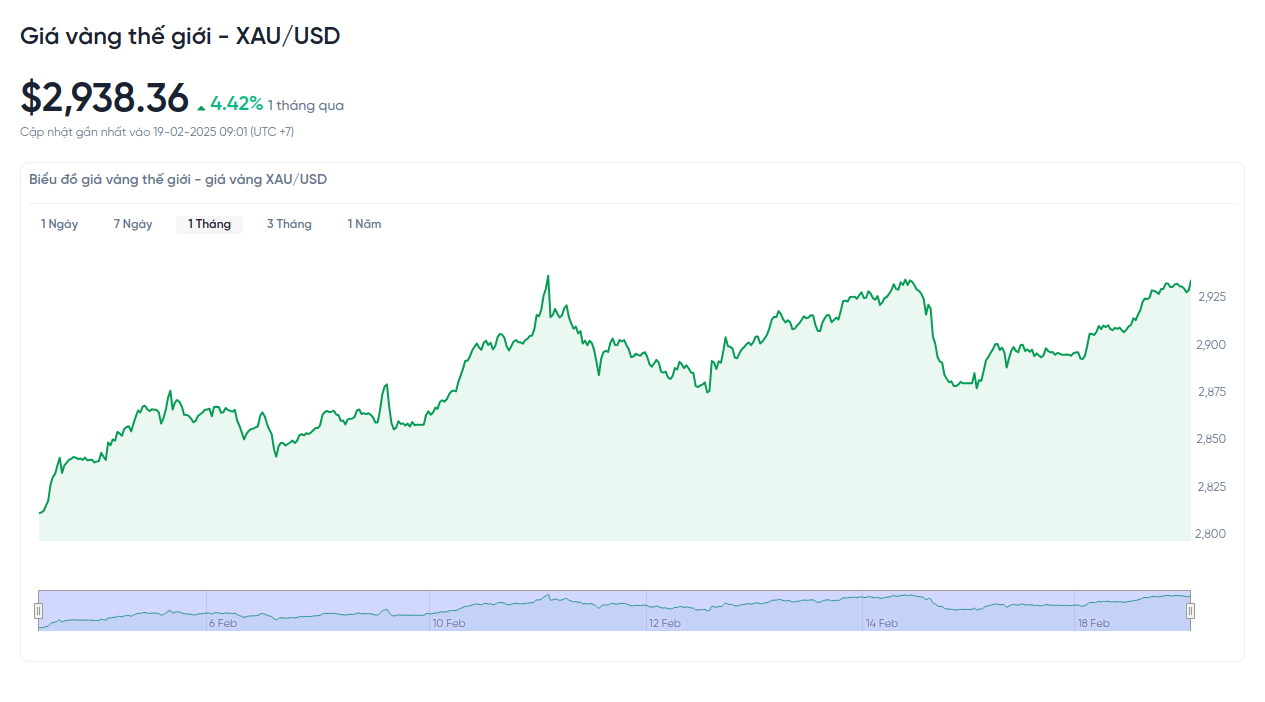The image size is (1265, 702).
Task: Click the Giá vàng thế giới heading
Action: (180, 36)
